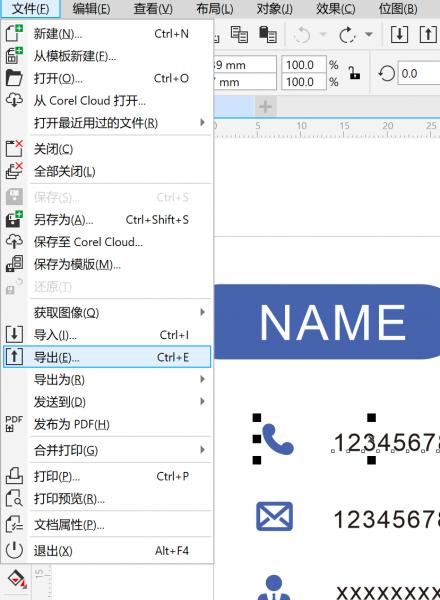Choose 保存至 Corel Cloud... entry
Viewport: 440px width, 600px height.
click(x=107, y=242)
